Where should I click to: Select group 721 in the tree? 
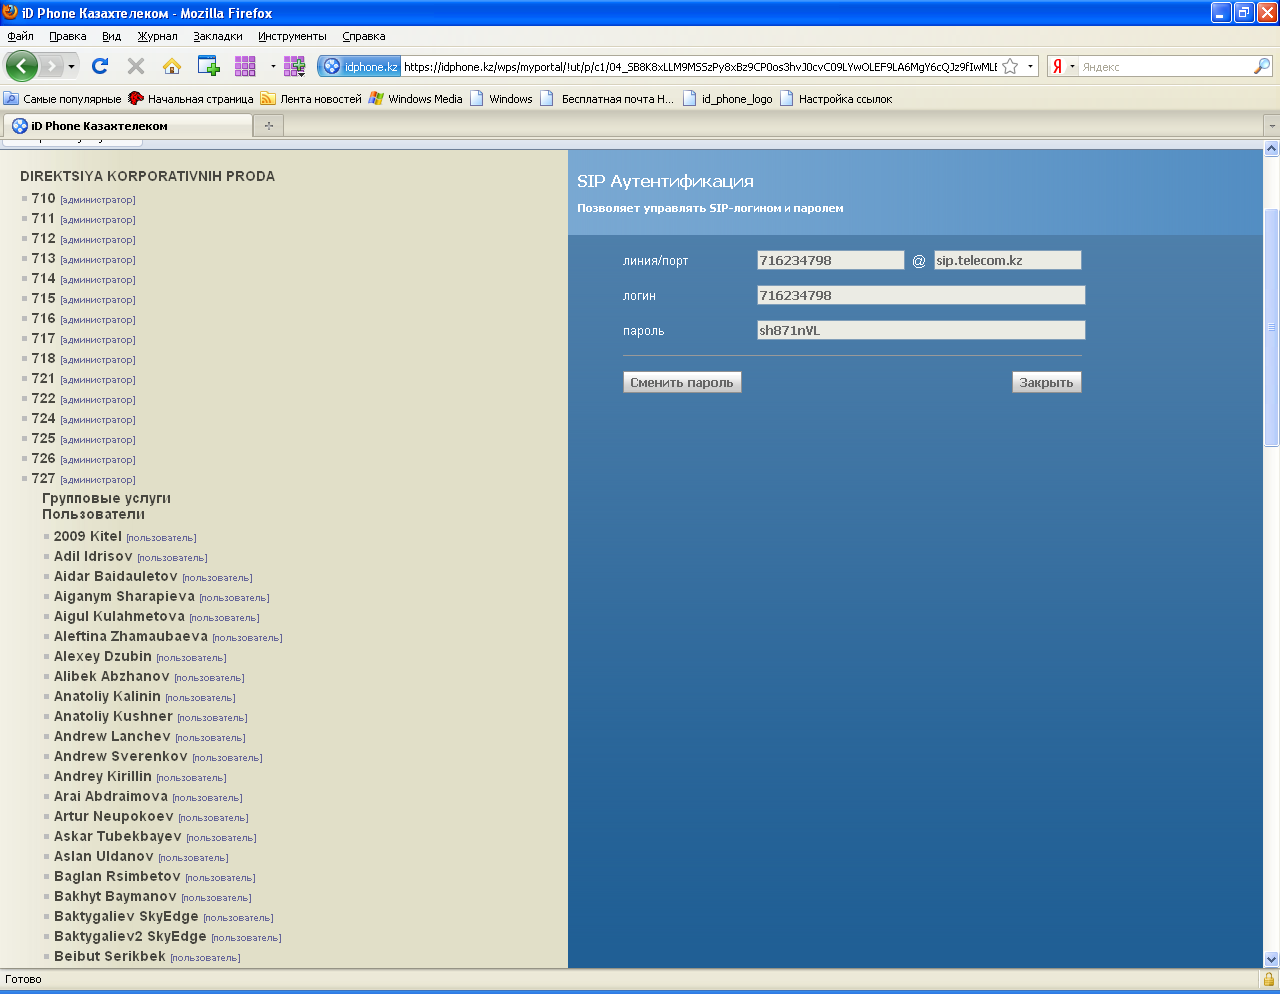click(x=43, y=378)
